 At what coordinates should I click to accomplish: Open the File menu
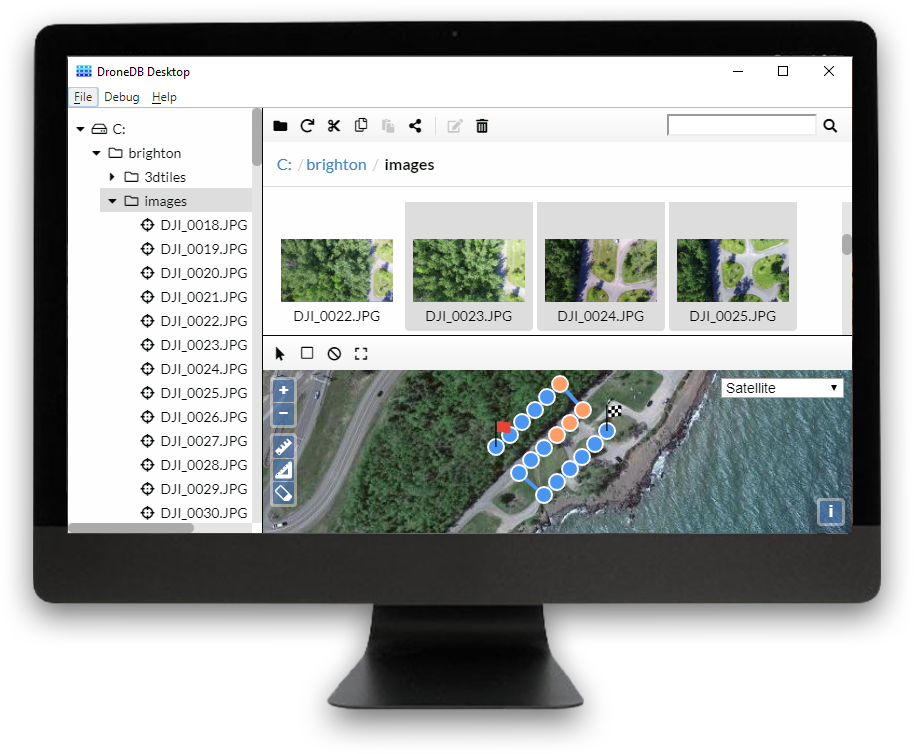[82, 97]
